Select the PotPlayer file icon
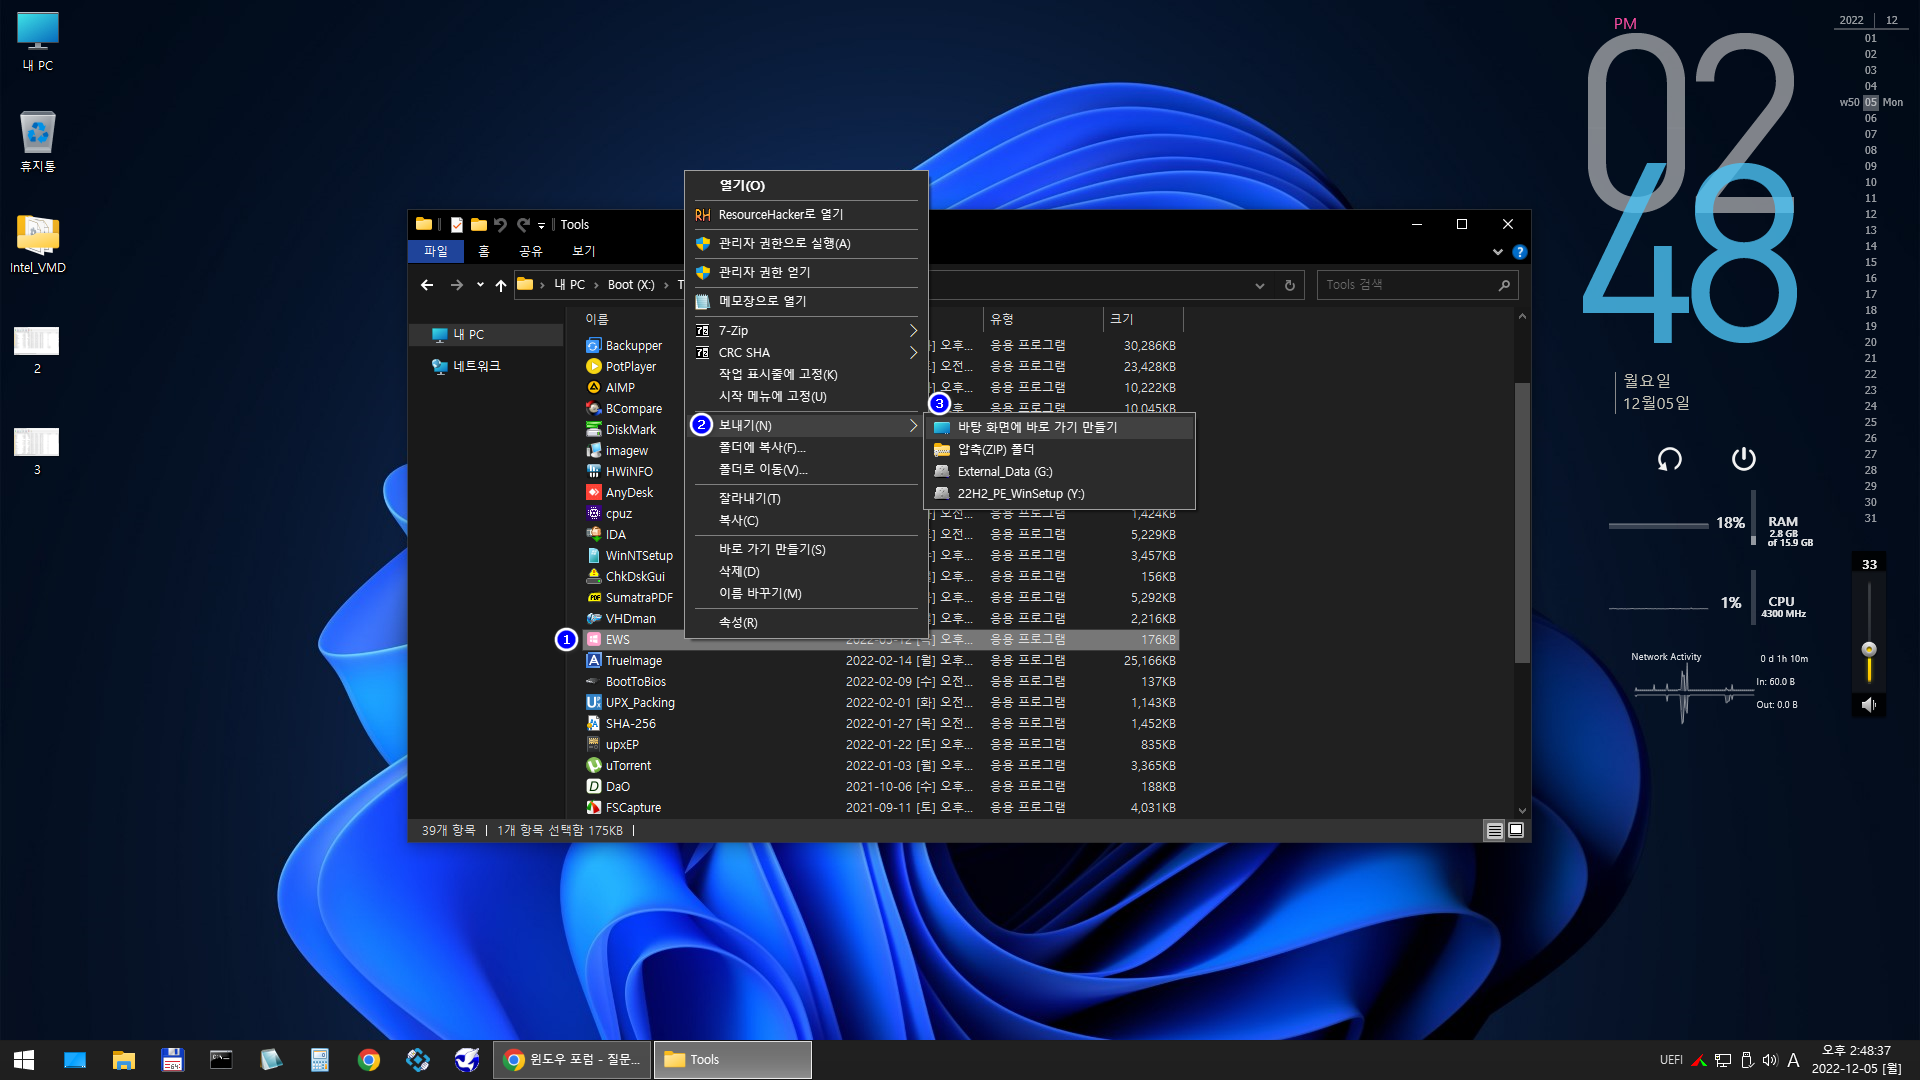This screenshot has height=1080, width=1920. pos(593,367)
